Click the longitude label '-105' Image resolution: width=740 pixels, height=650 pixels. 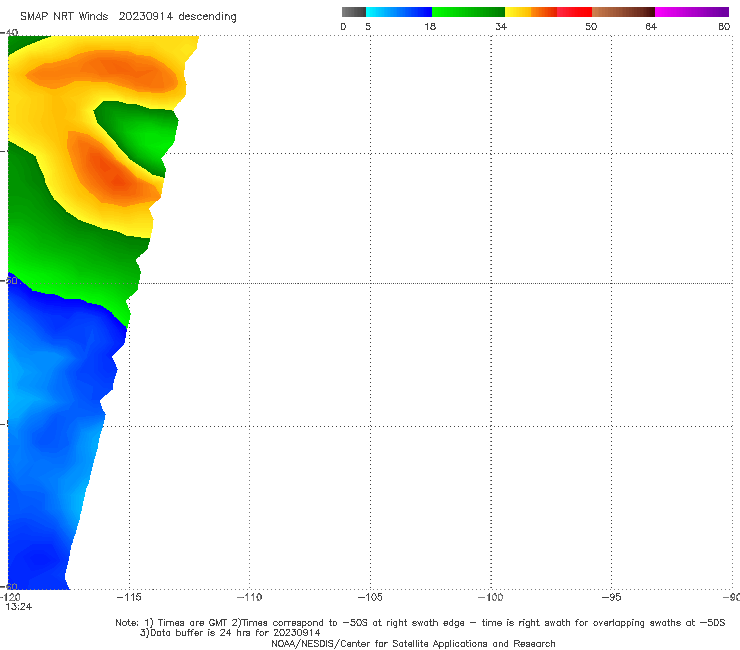[370, 597]
